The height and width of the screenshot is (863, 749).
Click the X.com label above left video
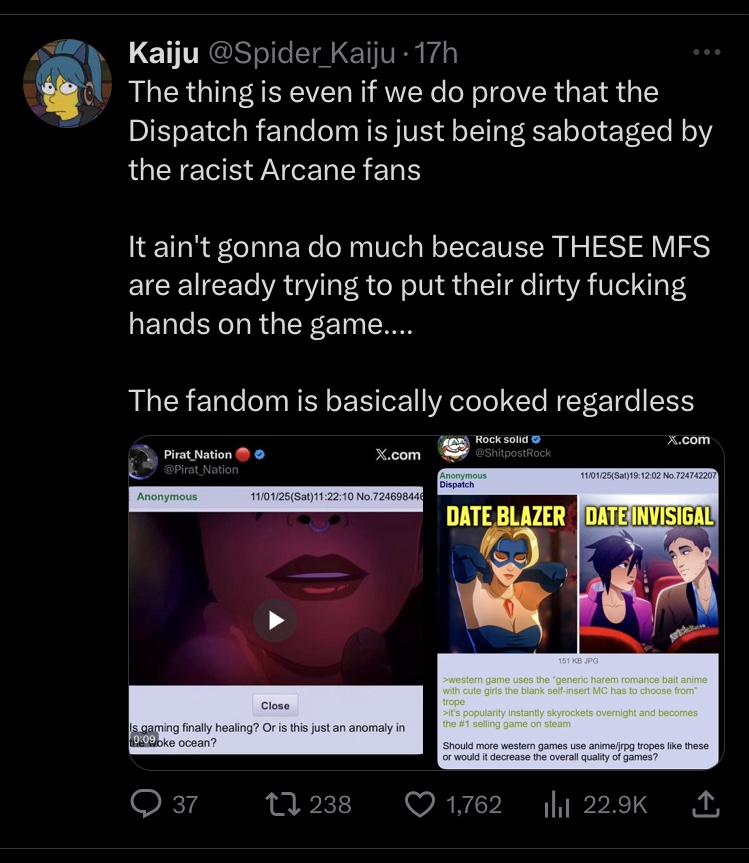point(398,455)
